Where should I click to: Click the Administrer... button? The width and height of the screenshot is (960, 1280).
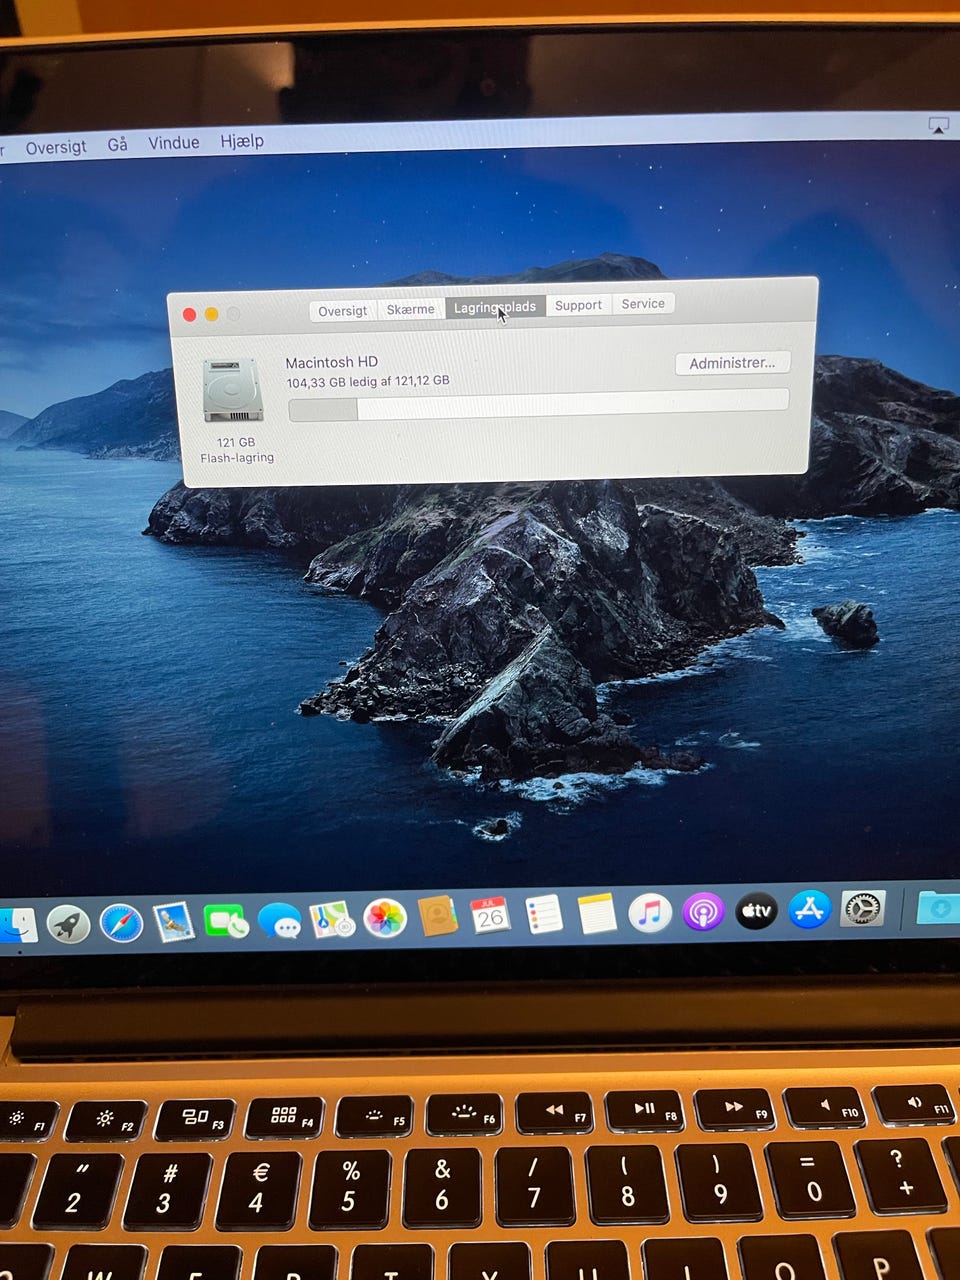click(x=732, y=363)
